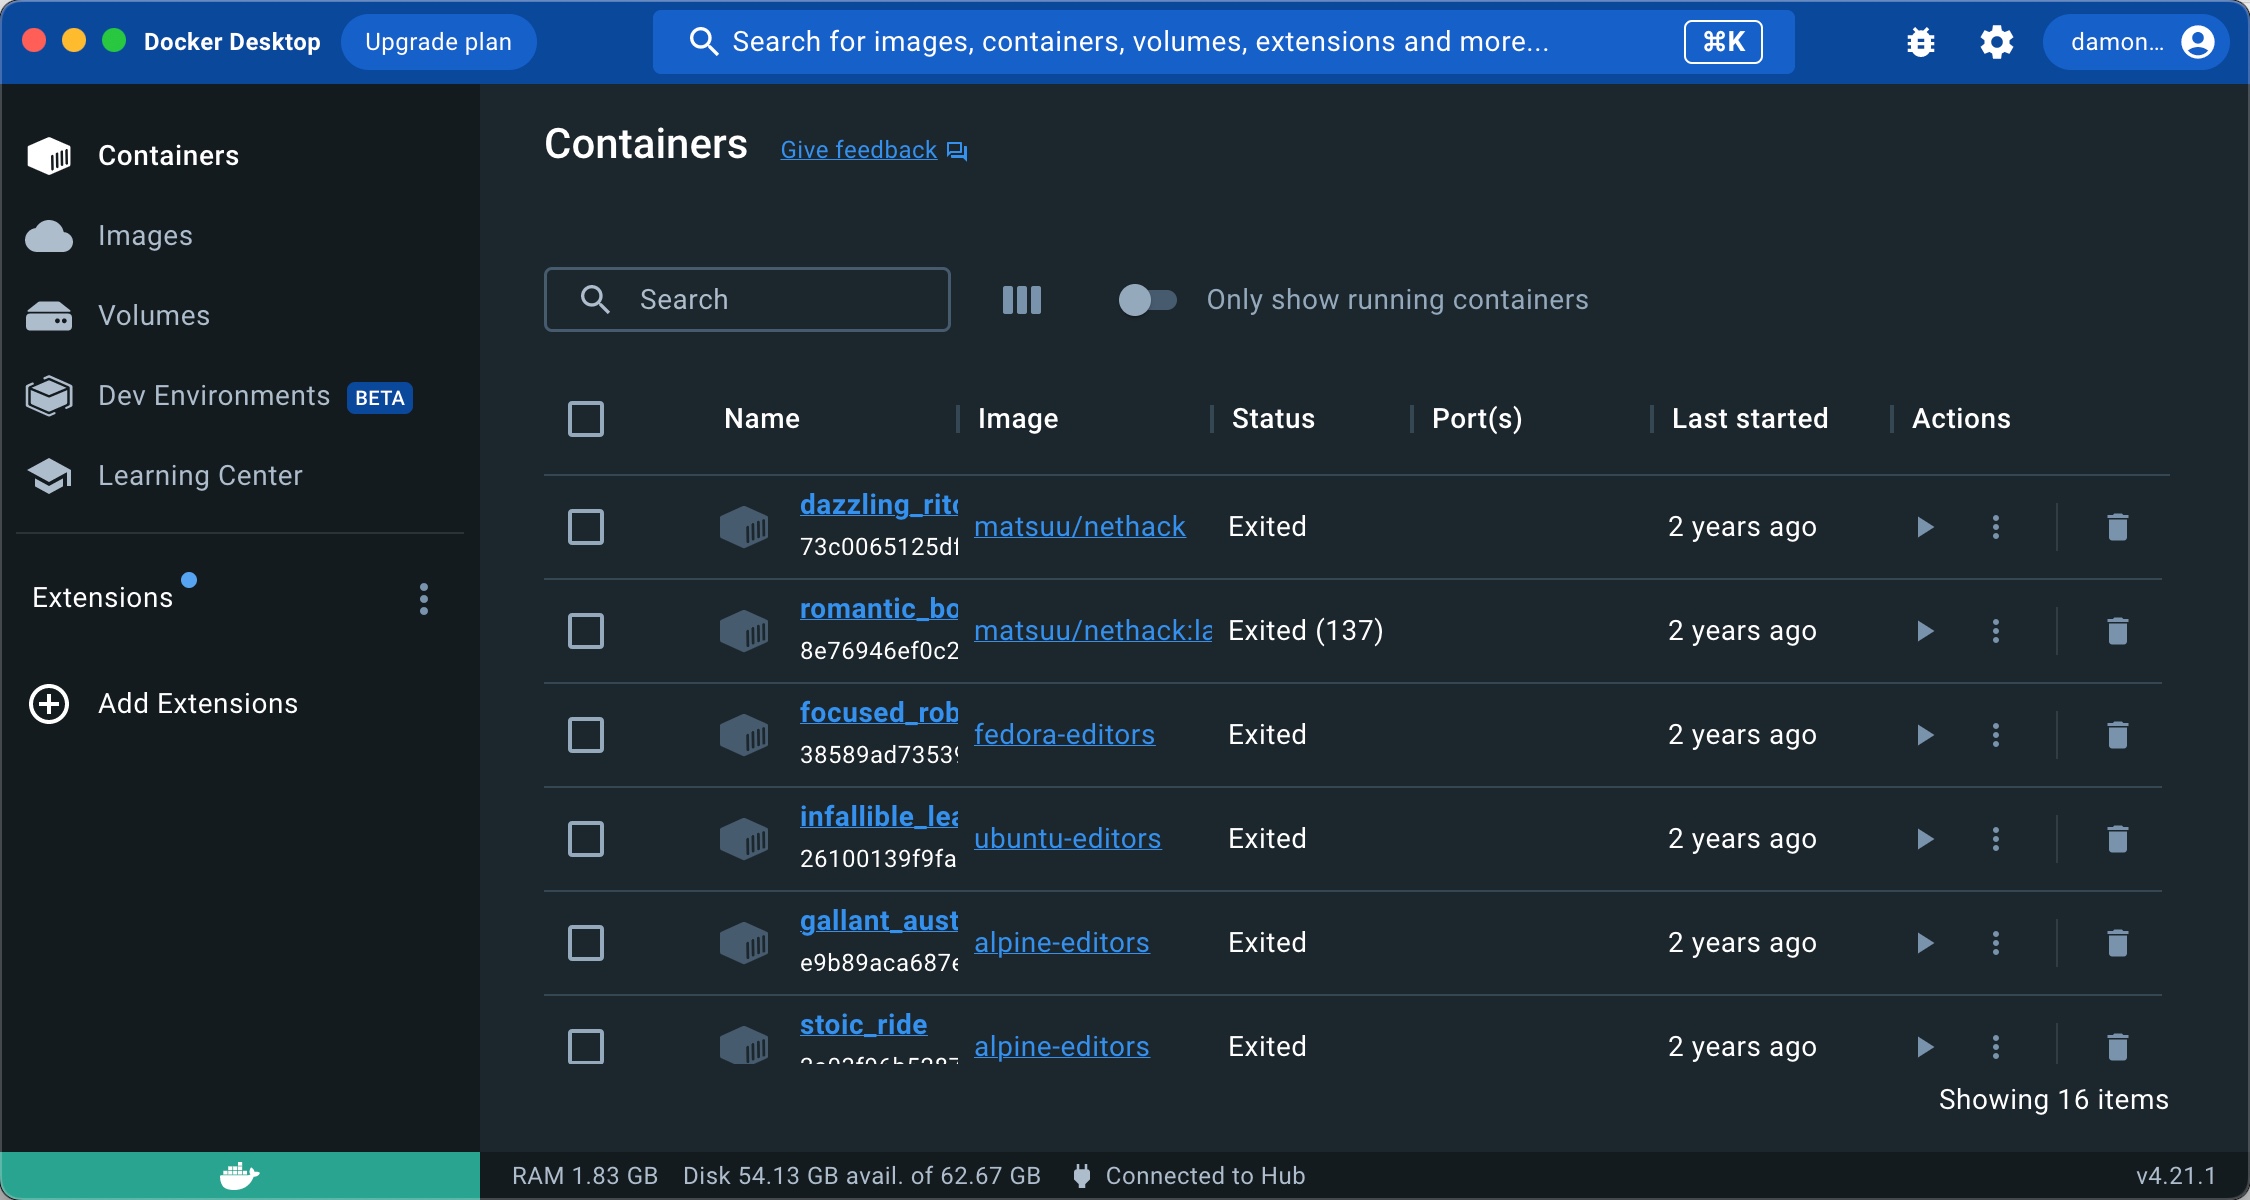
Task: Delete the gallant_aust container
Action: 2117,943
